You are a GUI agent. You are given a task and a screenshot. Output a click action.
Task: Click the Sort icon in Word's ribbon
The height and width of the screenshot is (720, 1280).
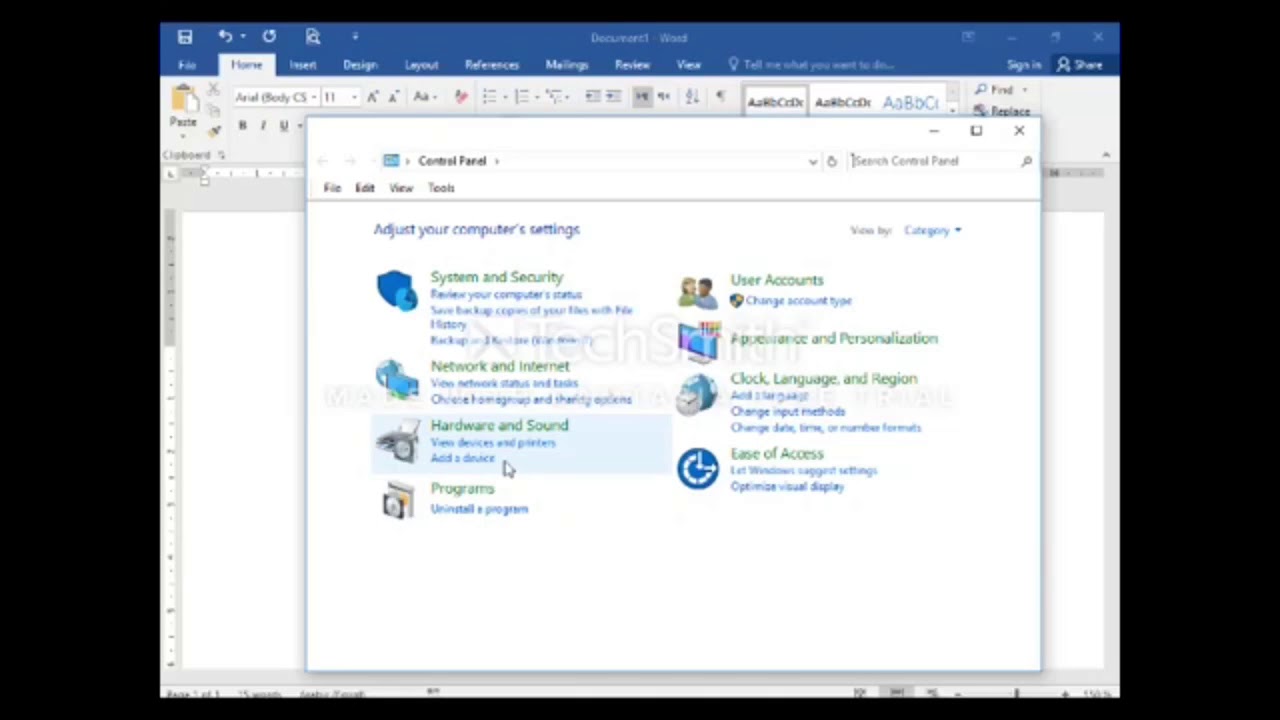coord(692,97)
